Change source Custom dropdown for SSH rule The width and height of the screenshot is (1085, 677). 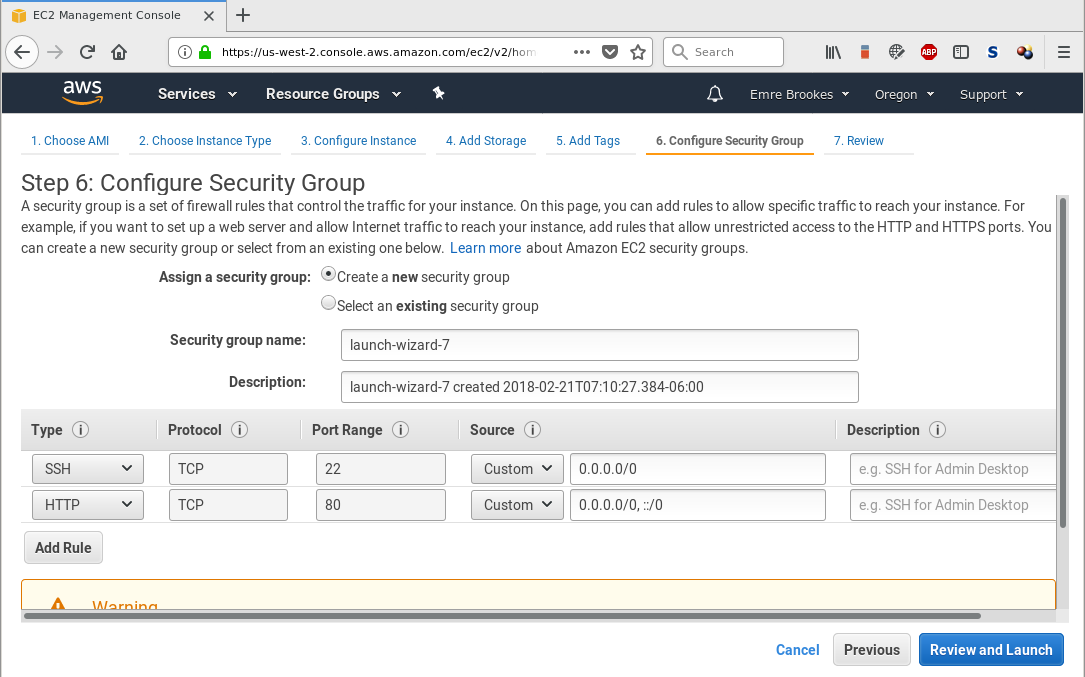(x=518, y=469)
